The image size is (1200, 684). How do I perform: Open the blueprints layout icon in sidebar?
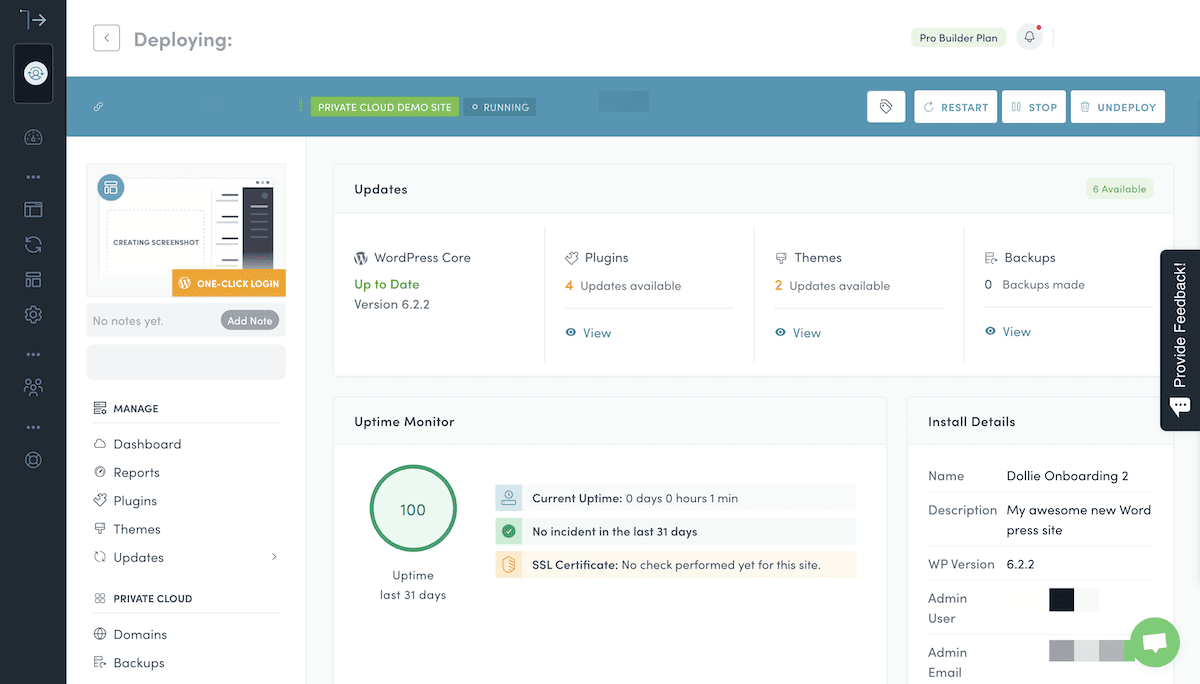(33, 279)
